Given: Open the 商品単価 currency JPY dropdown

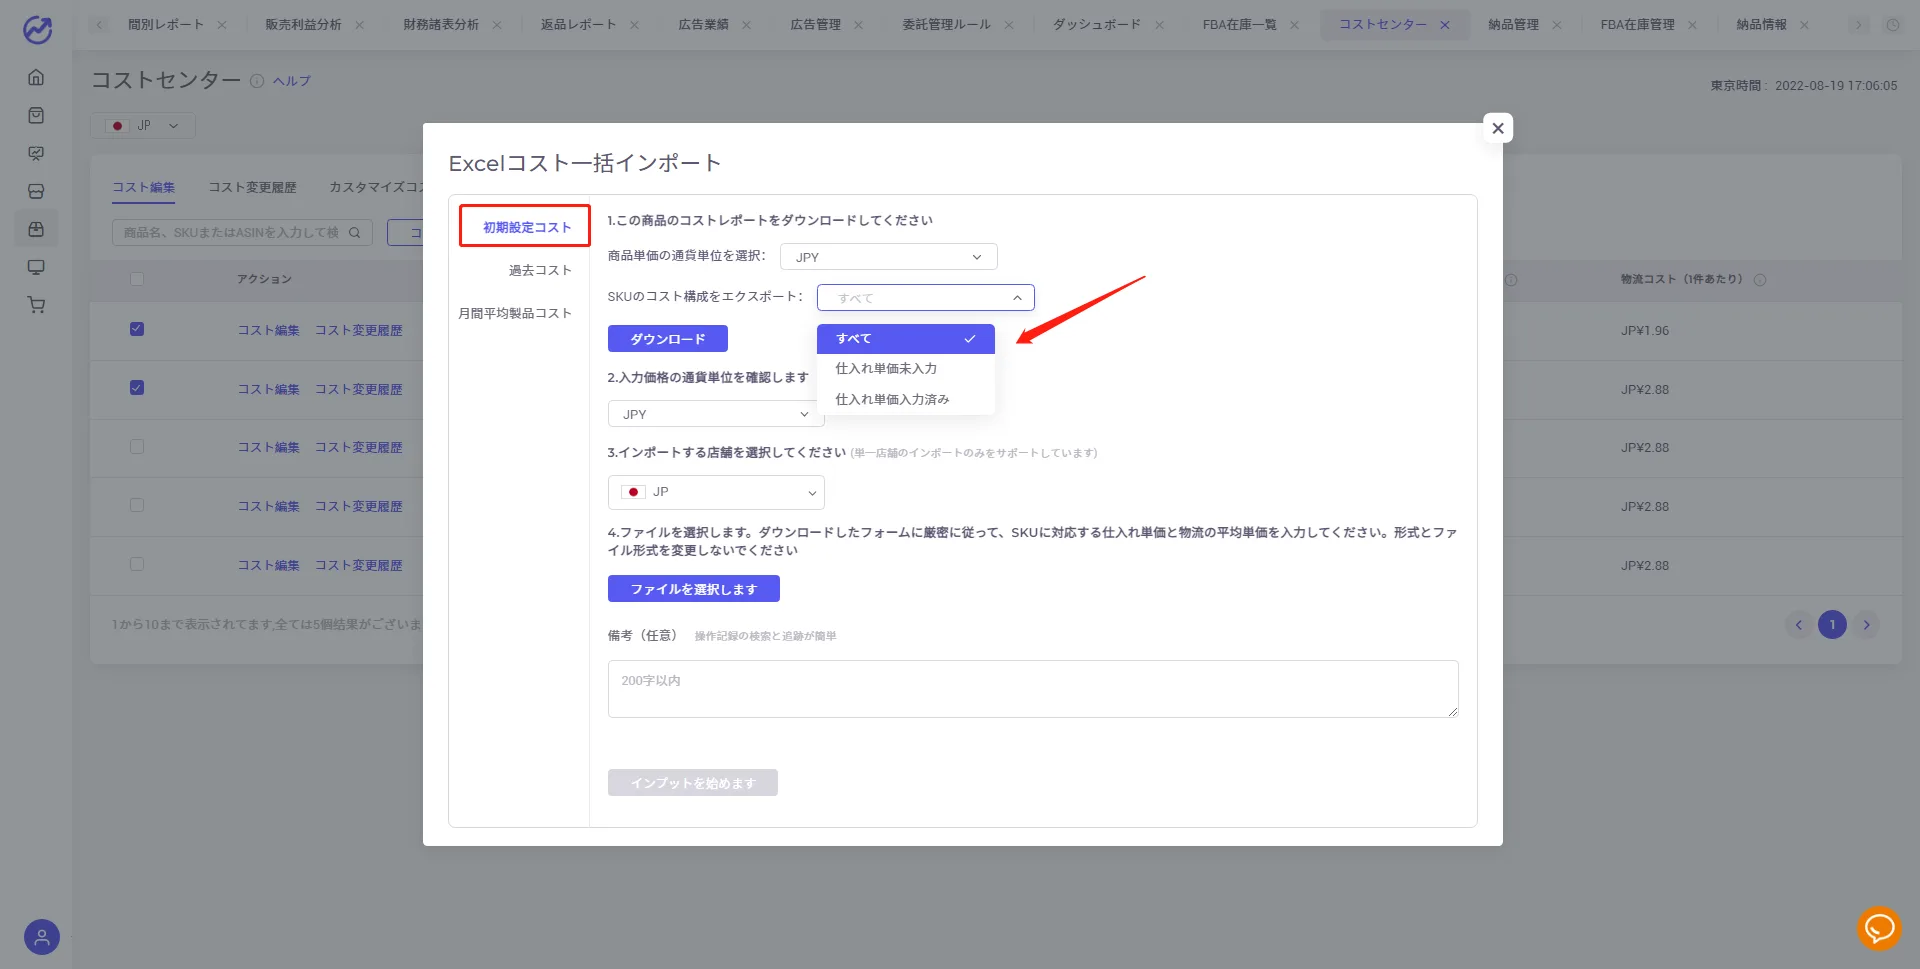Looking at the screenshot, I should coord(888,257).
